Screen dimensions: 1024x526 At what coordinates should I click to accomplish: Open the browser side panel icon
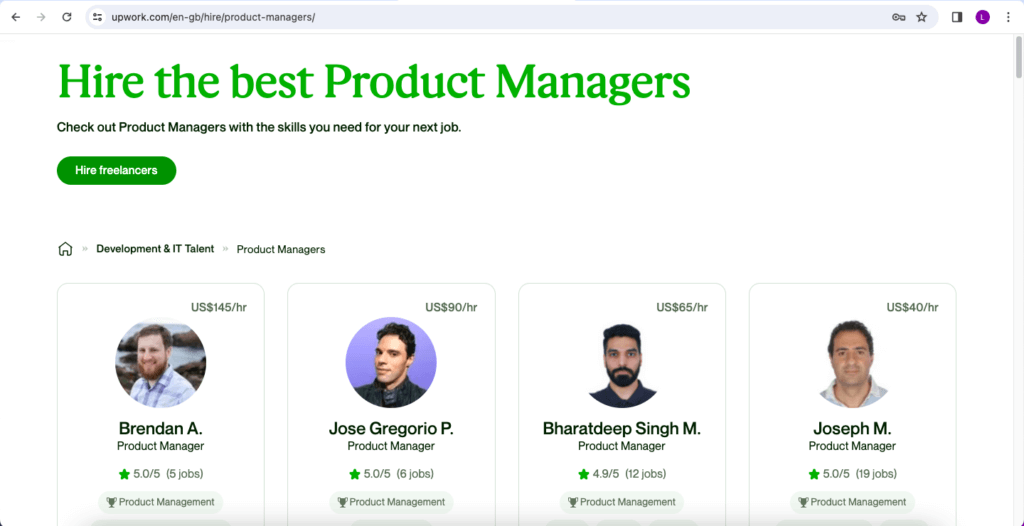pos(957,17)
